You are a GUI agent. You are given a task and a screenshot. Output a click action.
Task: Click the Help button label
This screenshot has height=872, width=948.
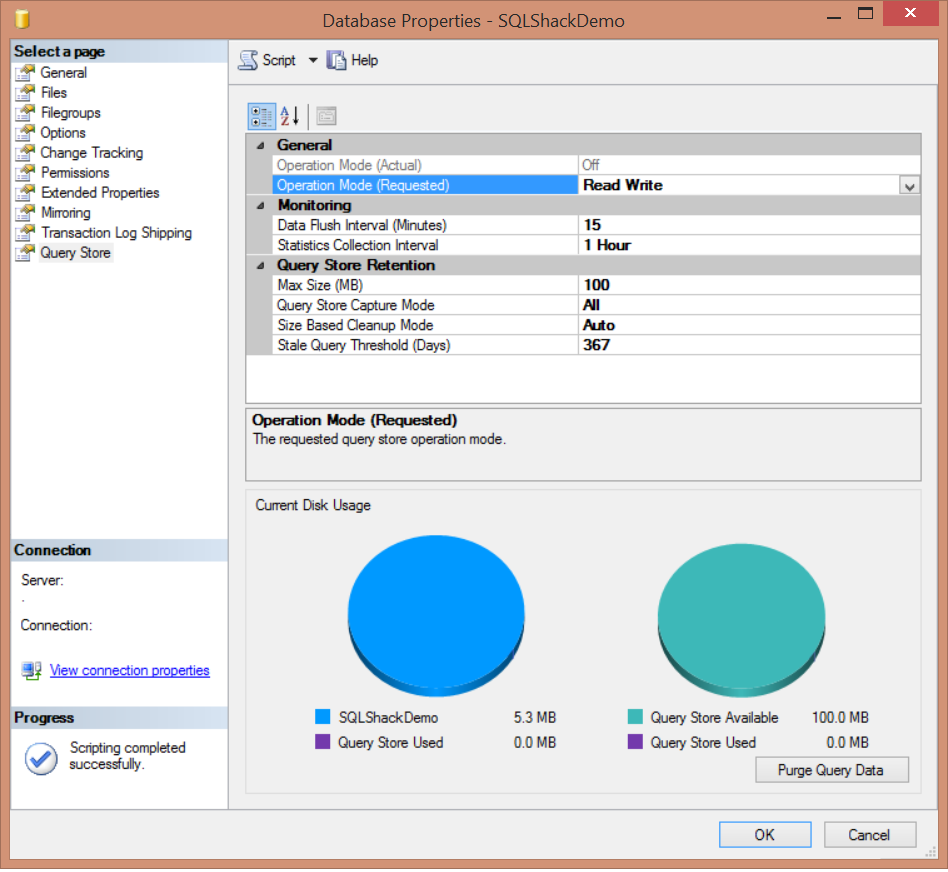tap(365, 60)
